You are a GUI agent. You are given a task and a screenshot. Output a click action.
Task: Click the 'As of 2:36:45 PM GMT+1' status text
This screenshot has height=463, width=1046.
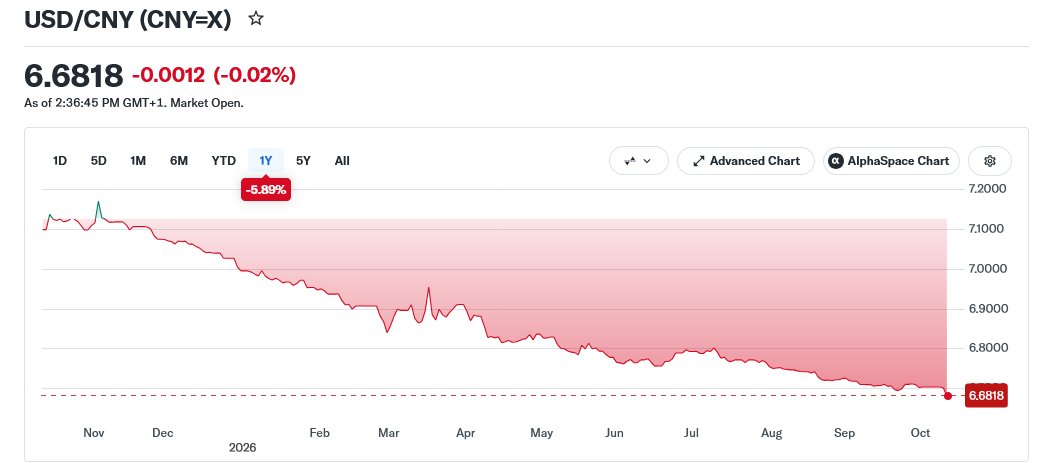click(x=133, y=103)
